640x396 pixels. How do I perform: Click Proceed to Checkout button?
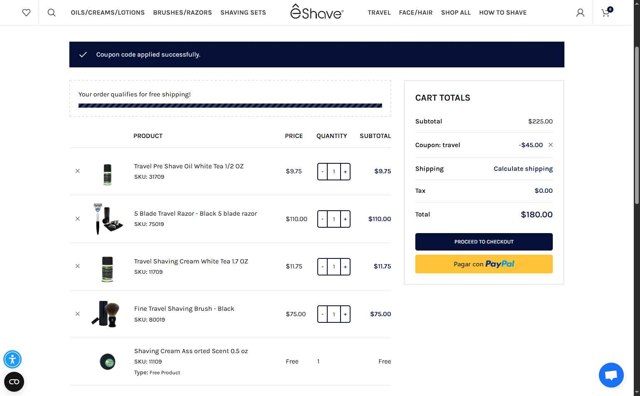(x=484, y=242)
